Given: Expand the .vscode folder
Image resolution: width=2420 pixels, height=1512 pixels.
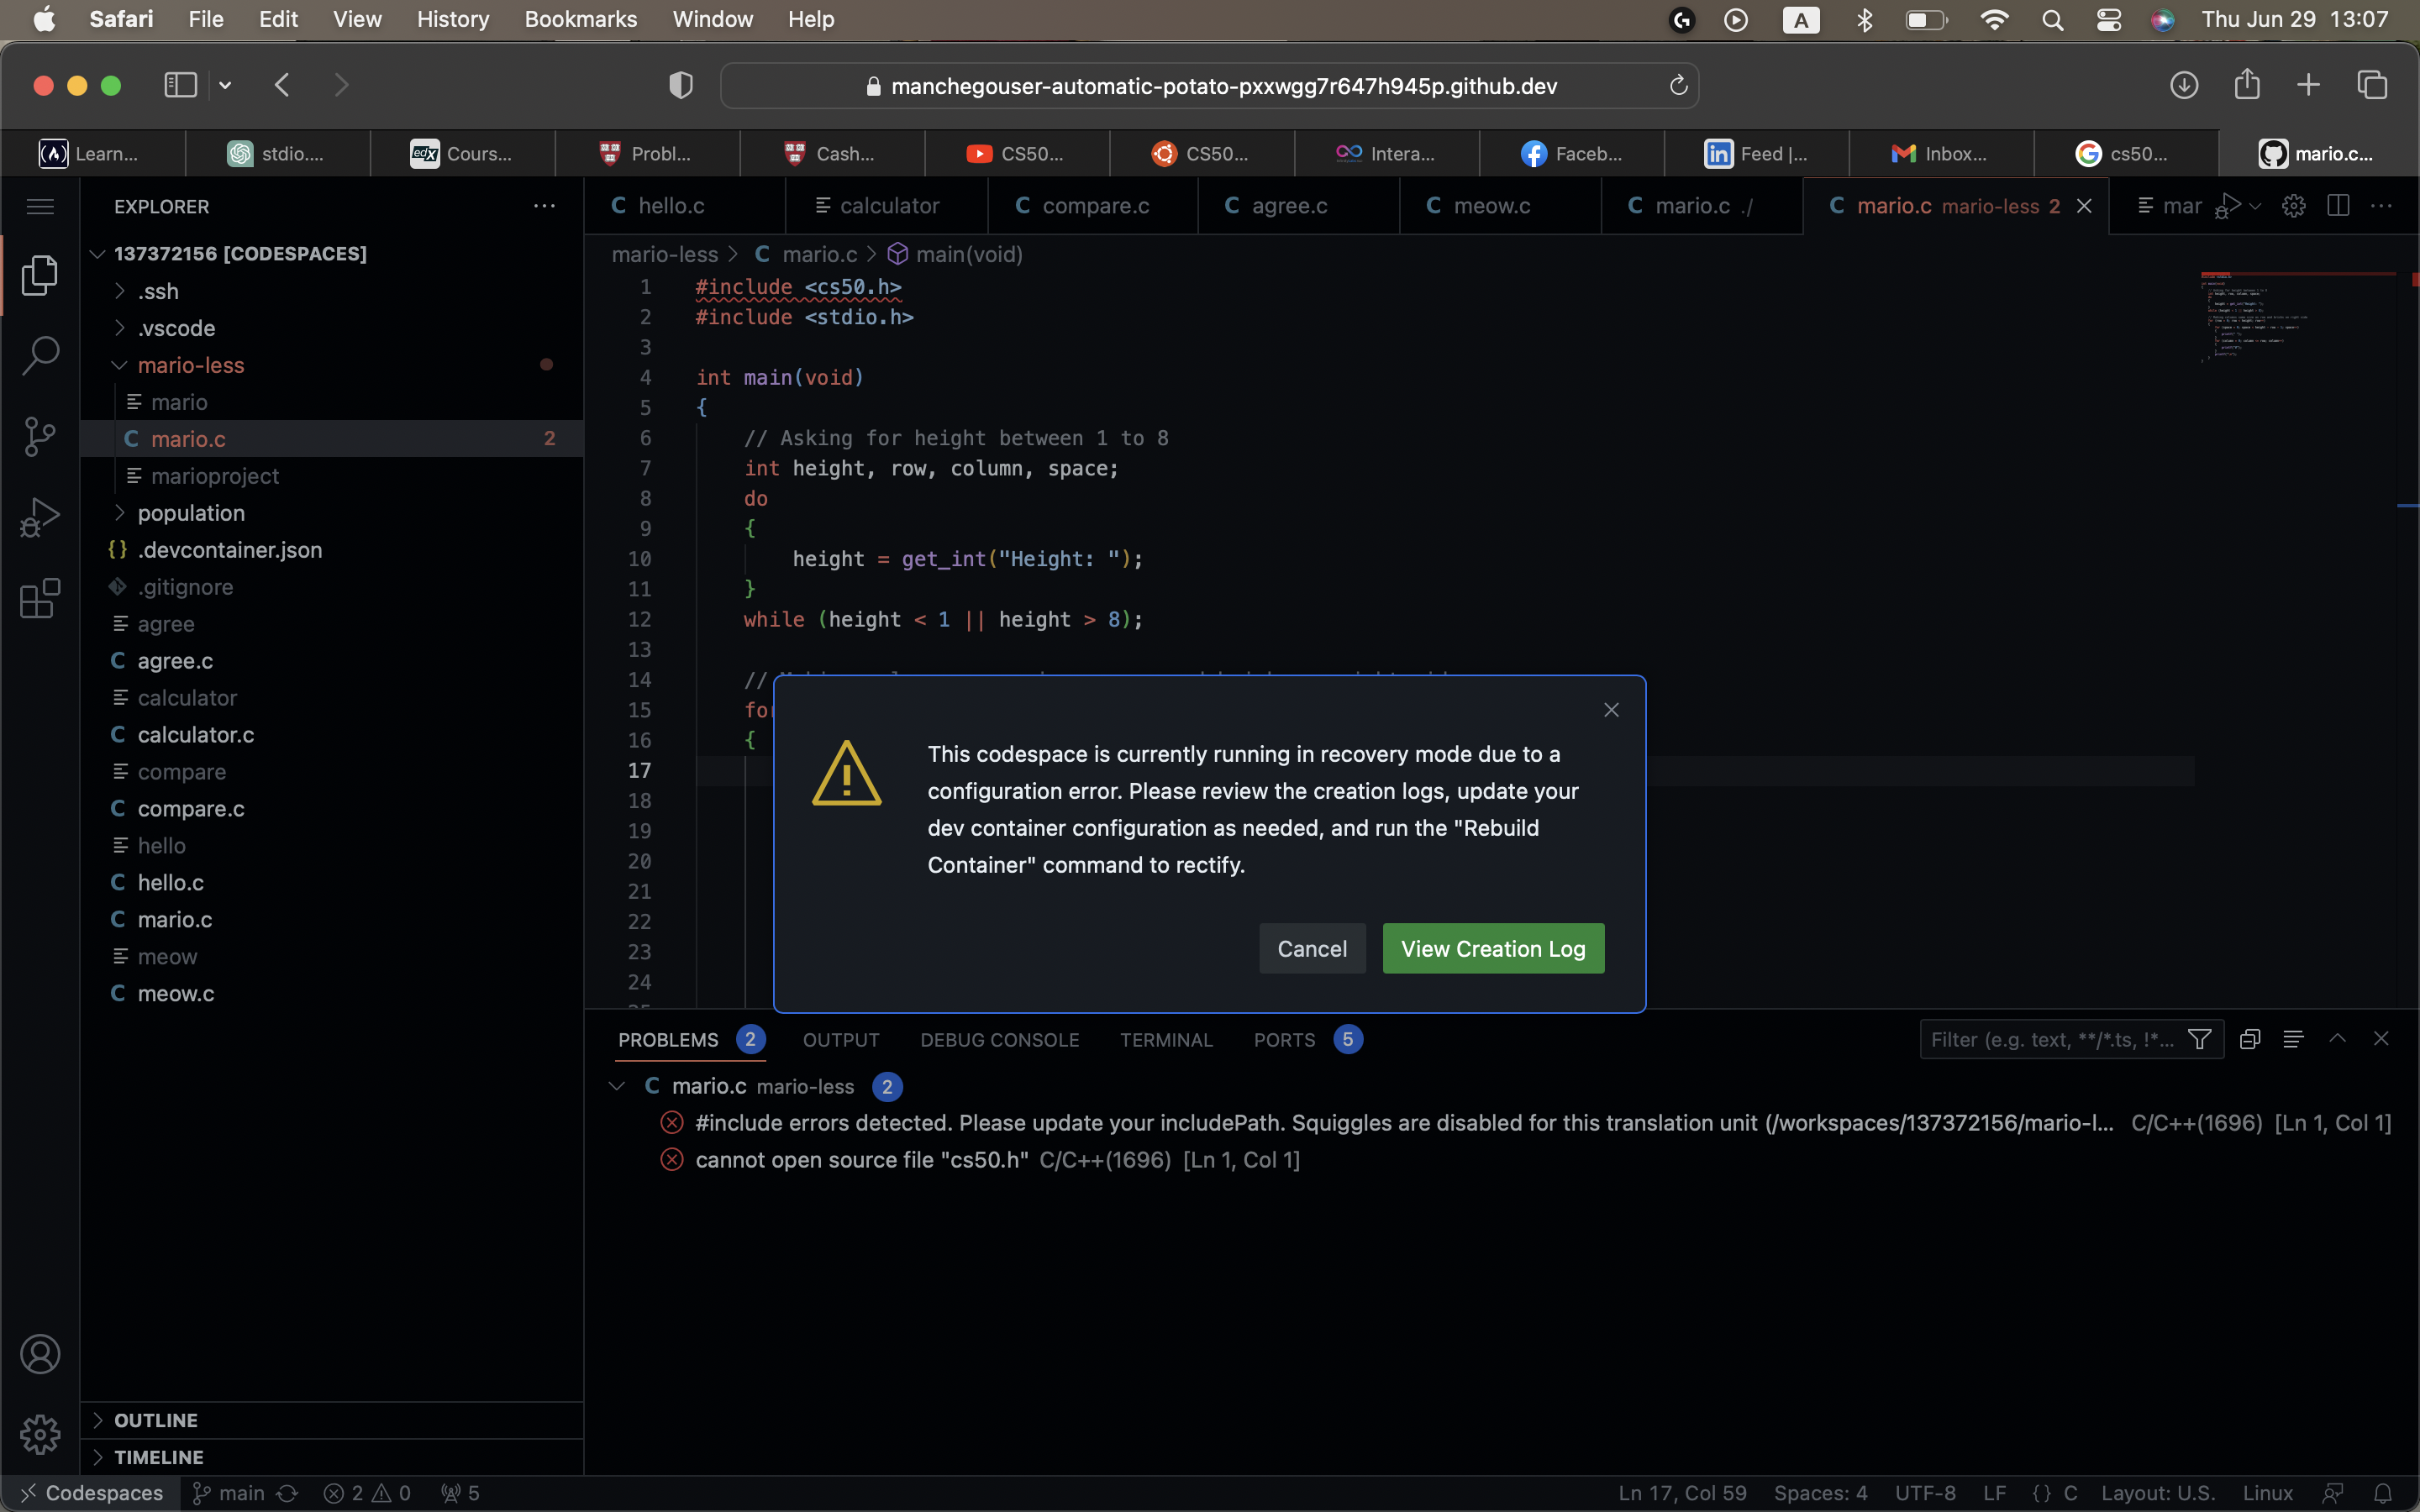Looking at the screenshot, I should pyautogui.click(x=176, y=328).
